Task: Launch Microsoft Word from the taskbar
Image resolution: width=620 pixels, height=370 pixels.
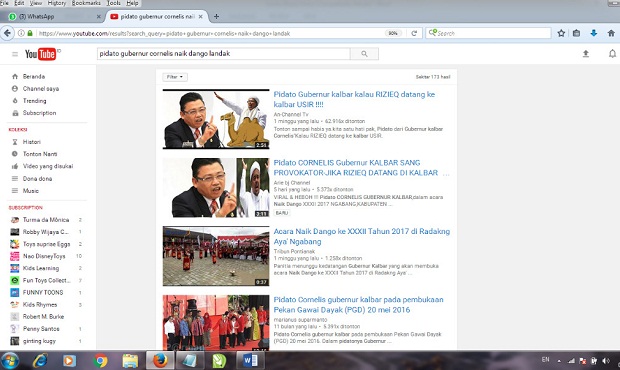Action: pos(250,361)
